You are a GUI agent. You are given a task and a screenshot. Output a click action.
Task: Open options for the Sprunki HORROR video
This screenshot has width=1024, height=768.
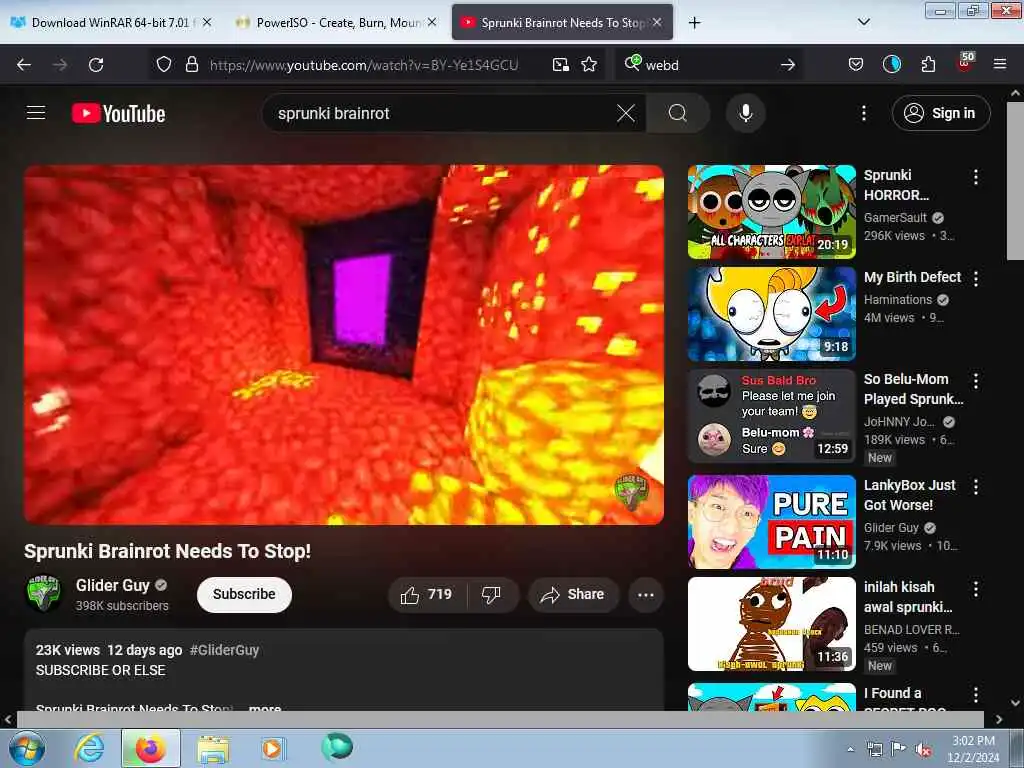[976, 177]
